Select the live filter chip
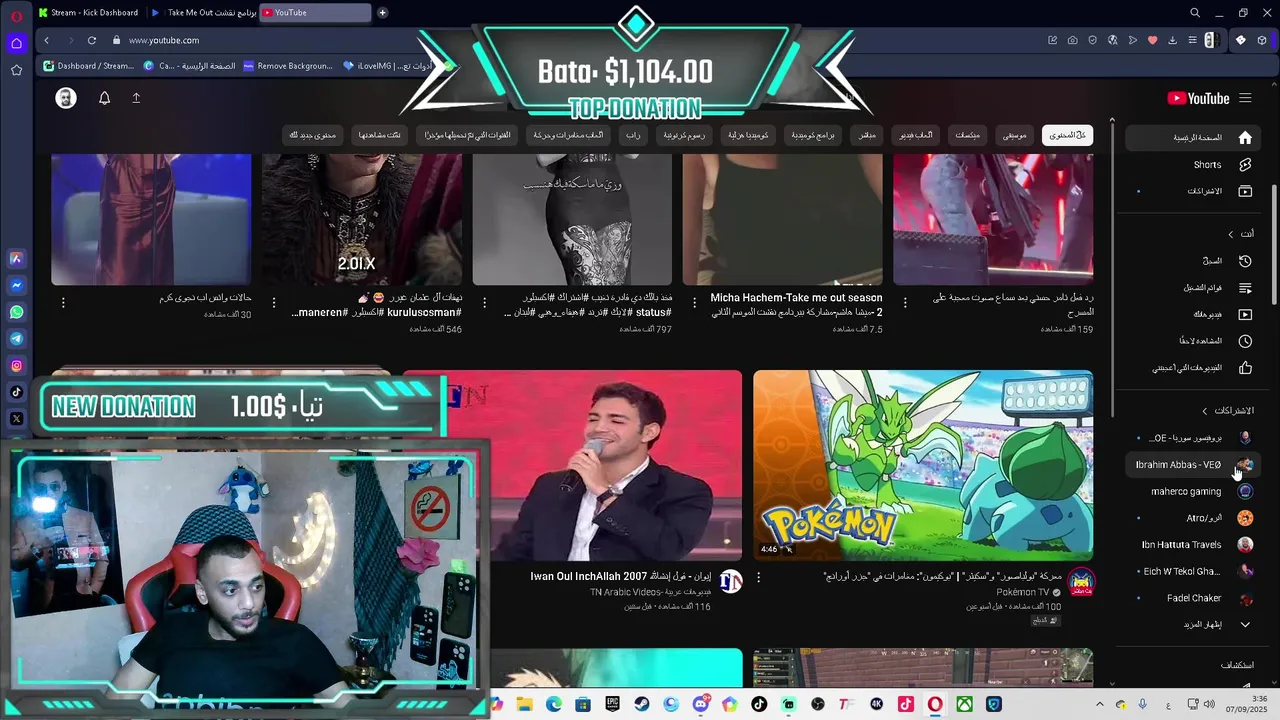 867,135
